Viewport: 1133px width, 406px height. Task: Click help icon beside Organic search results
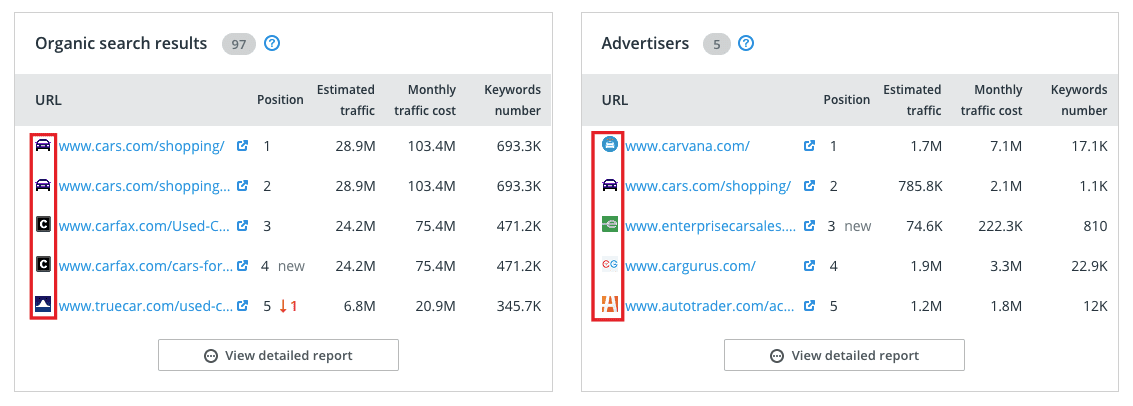pos(272,43)
